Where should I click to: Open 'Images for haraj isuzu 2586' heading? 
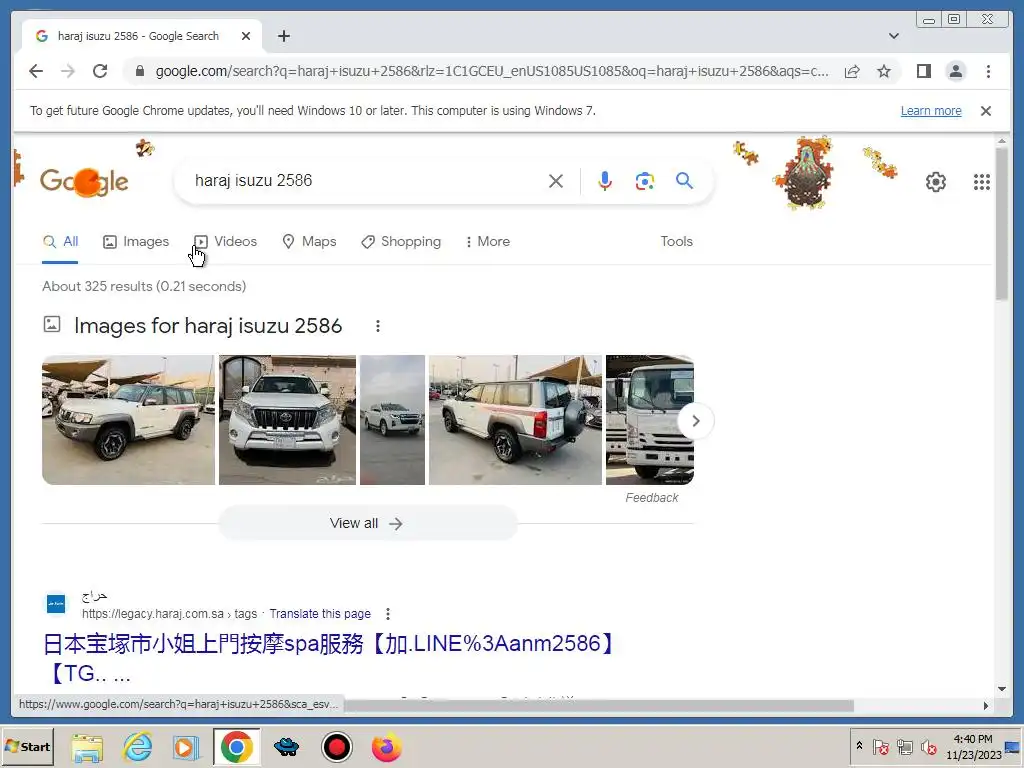click(208, 325)
